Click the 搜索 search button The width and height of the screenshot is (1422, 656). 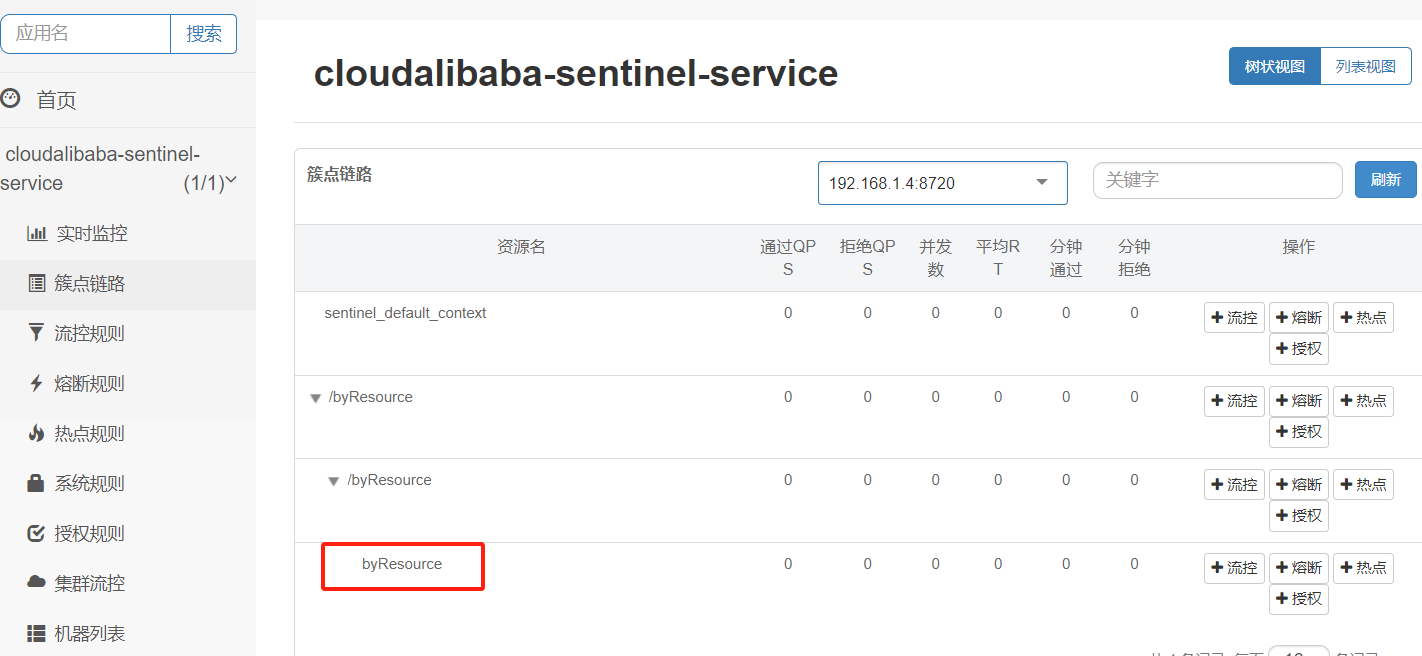pyautogui.click(x=204, y=33)
